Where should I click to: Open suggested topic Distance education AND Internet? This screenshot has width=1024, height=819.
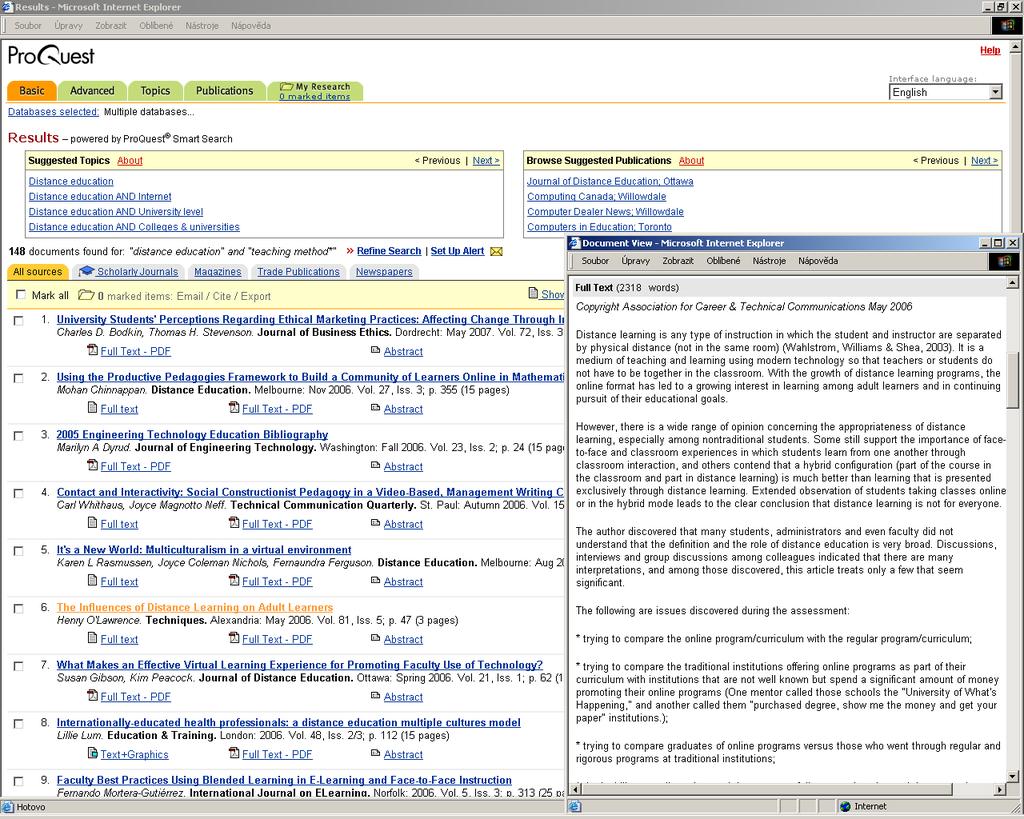click(100, 197)
